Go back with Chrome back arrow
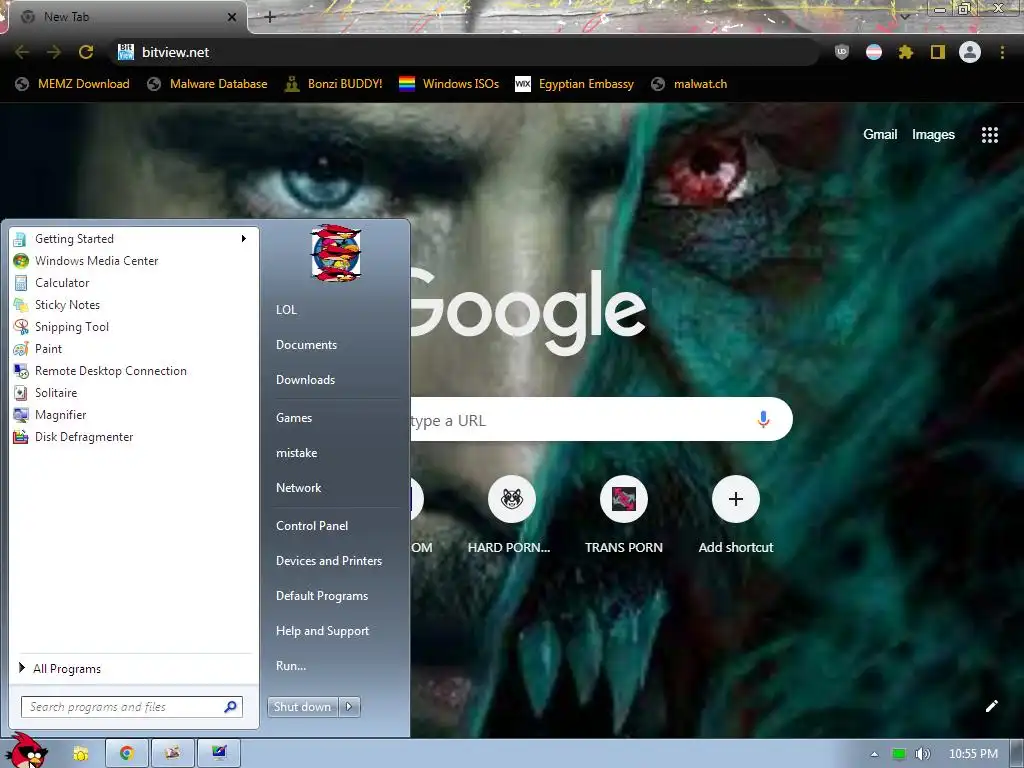This screenshot has width=1024, height=768. click(x=22, y=52)
